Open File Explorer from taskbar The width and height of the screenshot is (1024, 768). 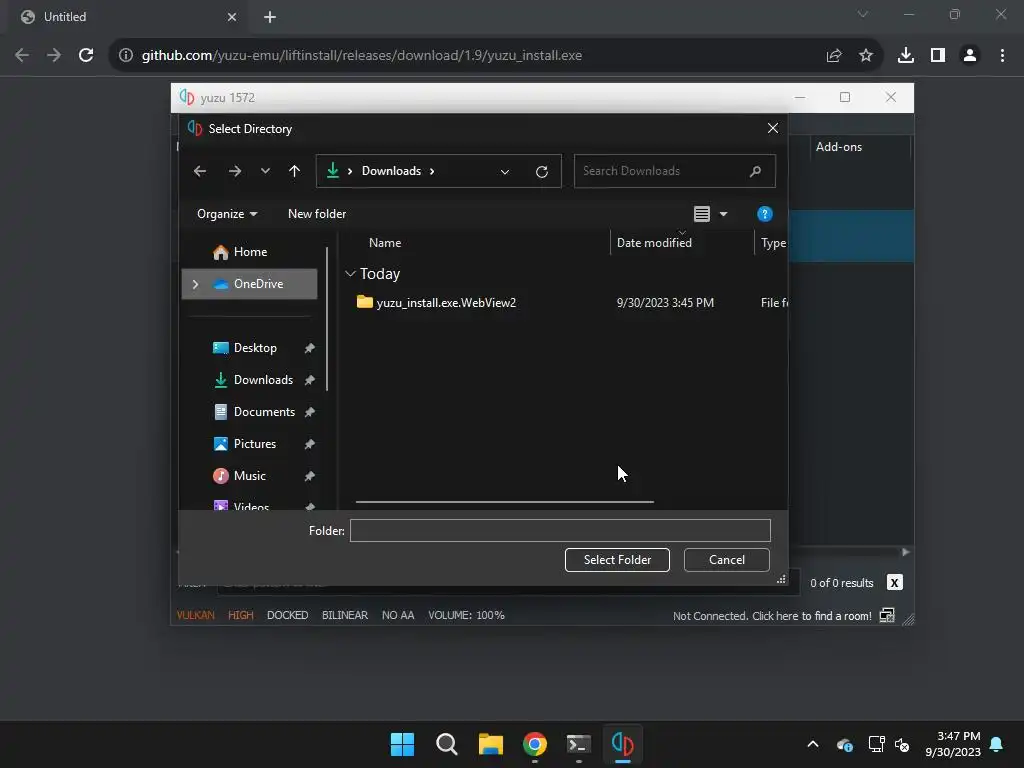(x=490, y=744)
